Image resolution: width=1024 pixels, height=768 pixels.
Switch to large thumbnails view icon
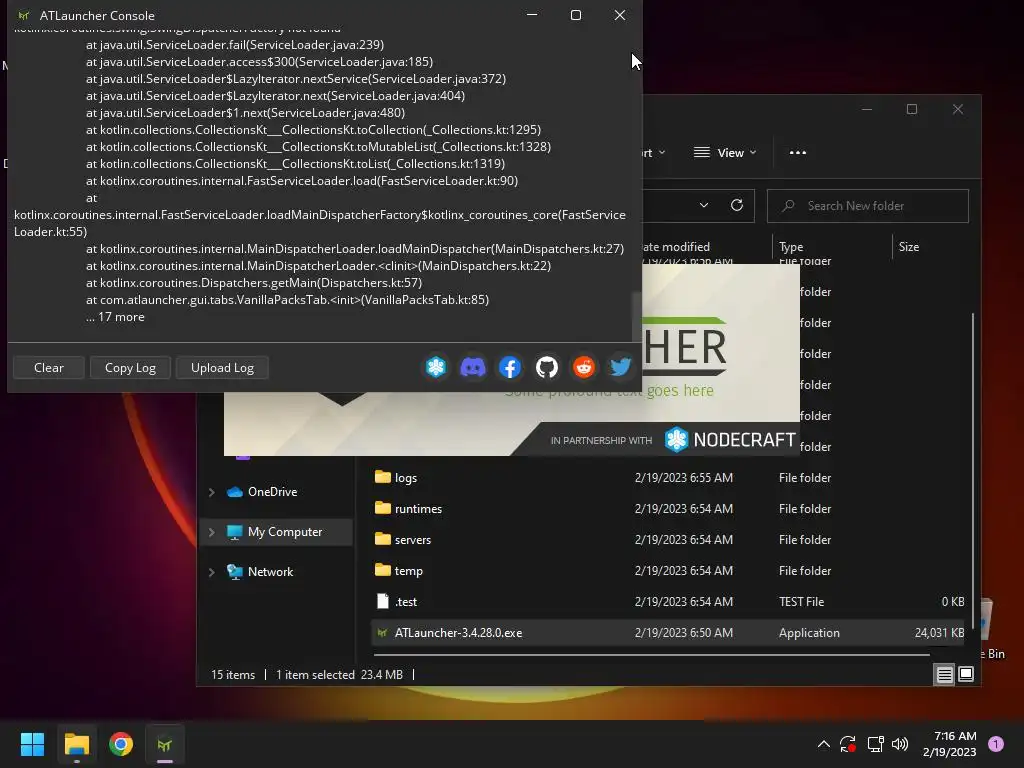point(966,675)
